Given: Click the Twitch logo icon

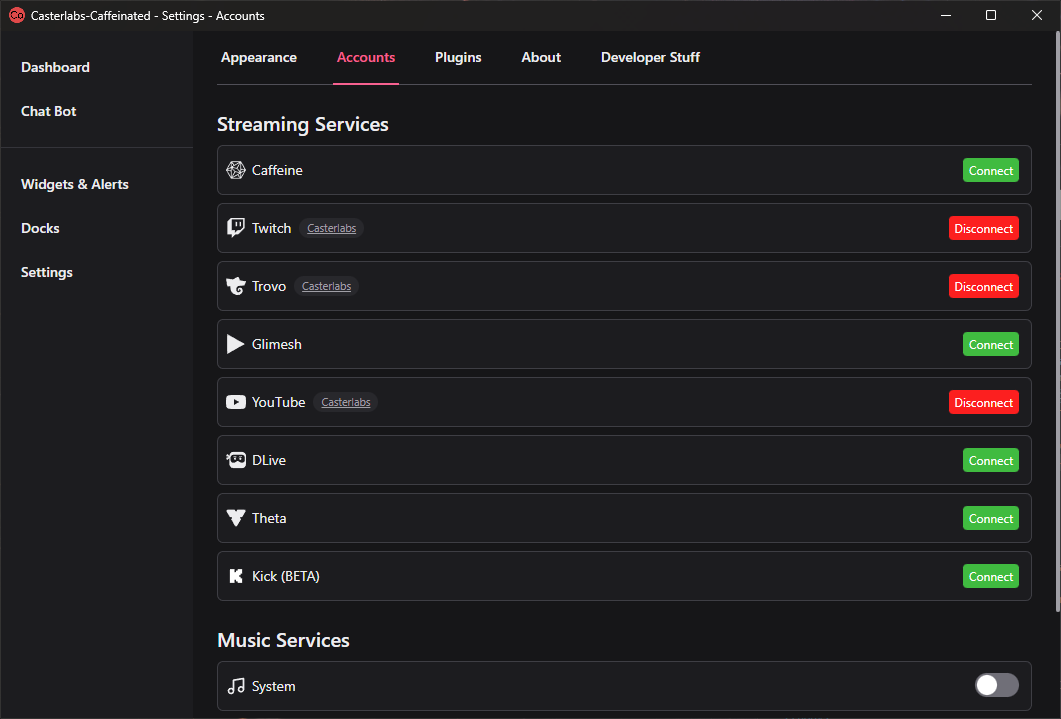Looking at the screenshot, I should click(236, 228).
